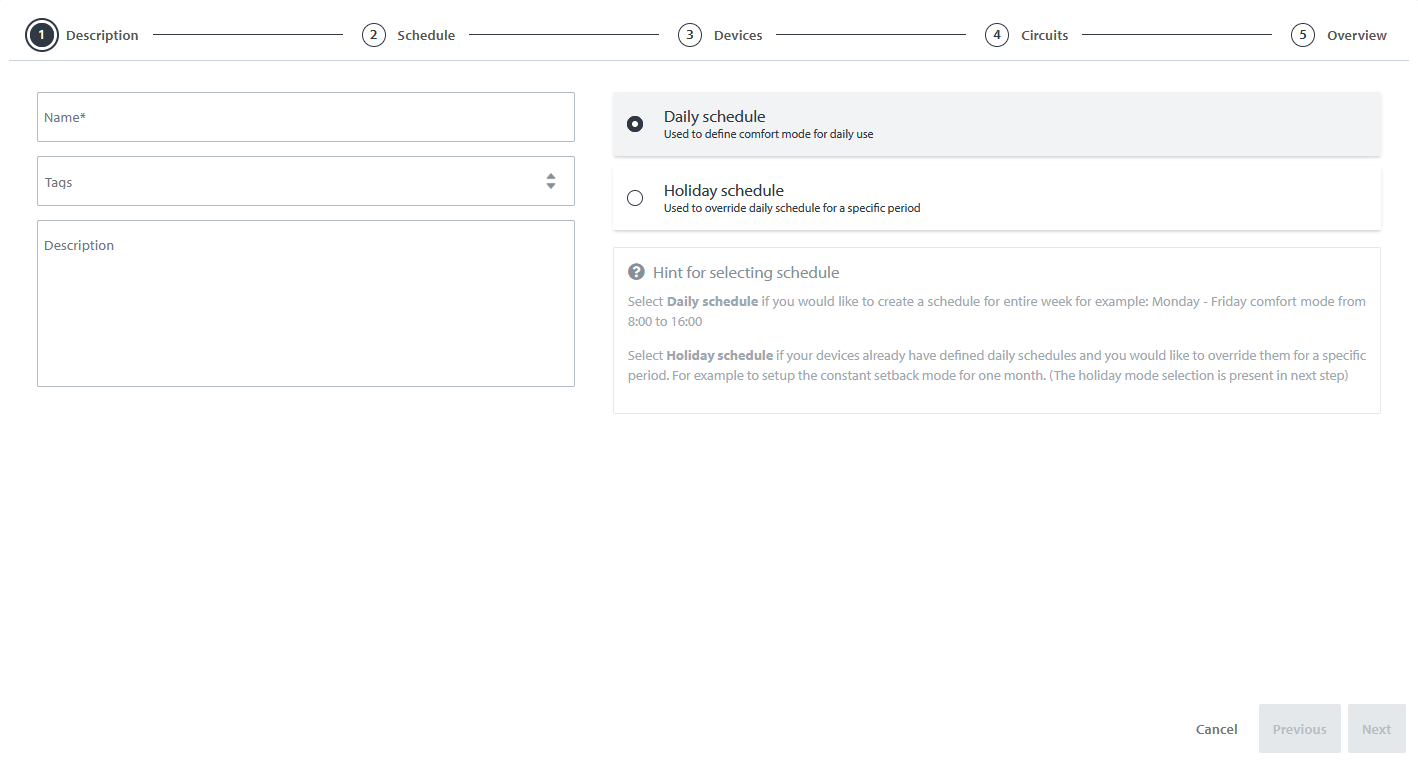Select the Daily schedule radio button
The height and width of the screenshot is (762, 1418).
(x=635, y=124)
